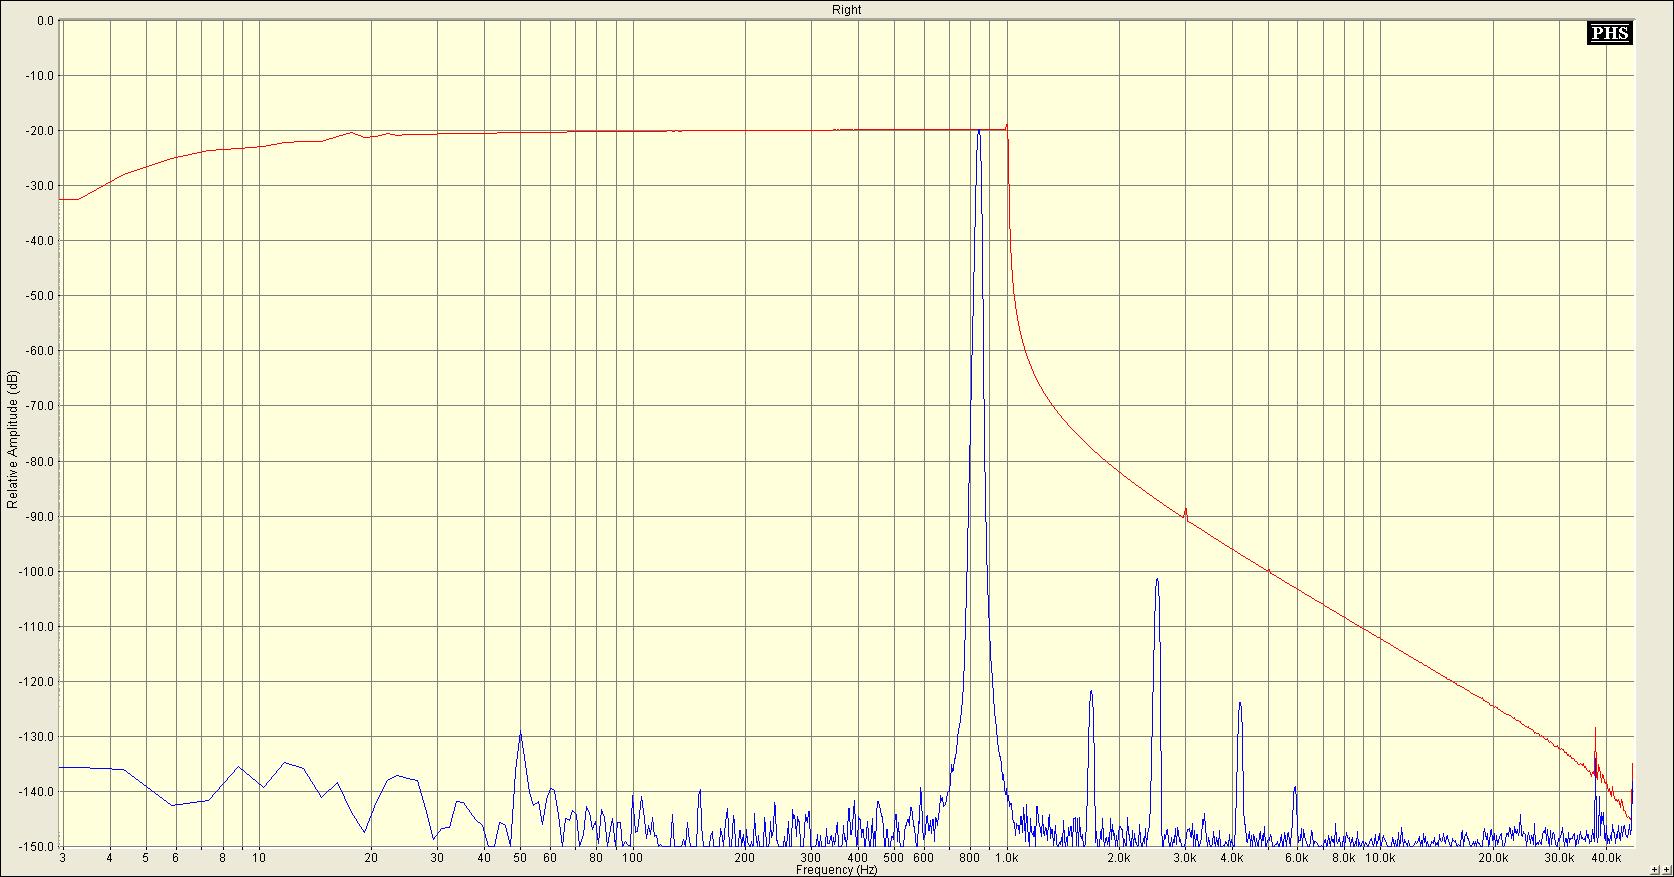Click the "800" tick on the frequency axis
Viewport: 1674px width, 877px height.
(969, 858)
